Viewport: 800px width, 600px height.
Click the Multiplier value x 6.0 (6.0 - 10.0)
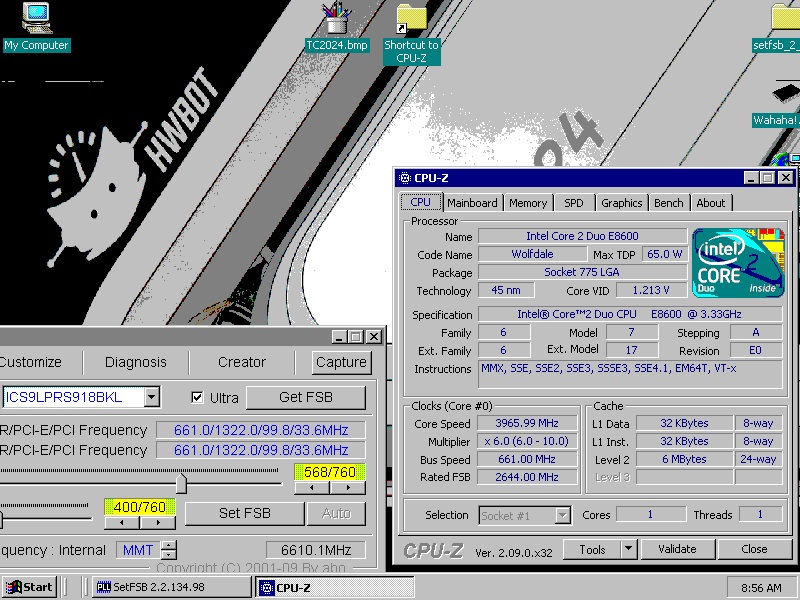tap(527, 441)
